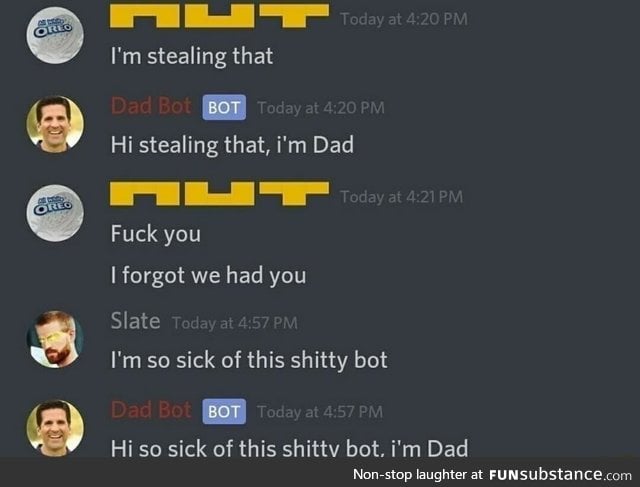The width and height of the screenshot is (640, 487).
Task: View Slate's bearded profile avatar
Action: click(x=55, y=339)
